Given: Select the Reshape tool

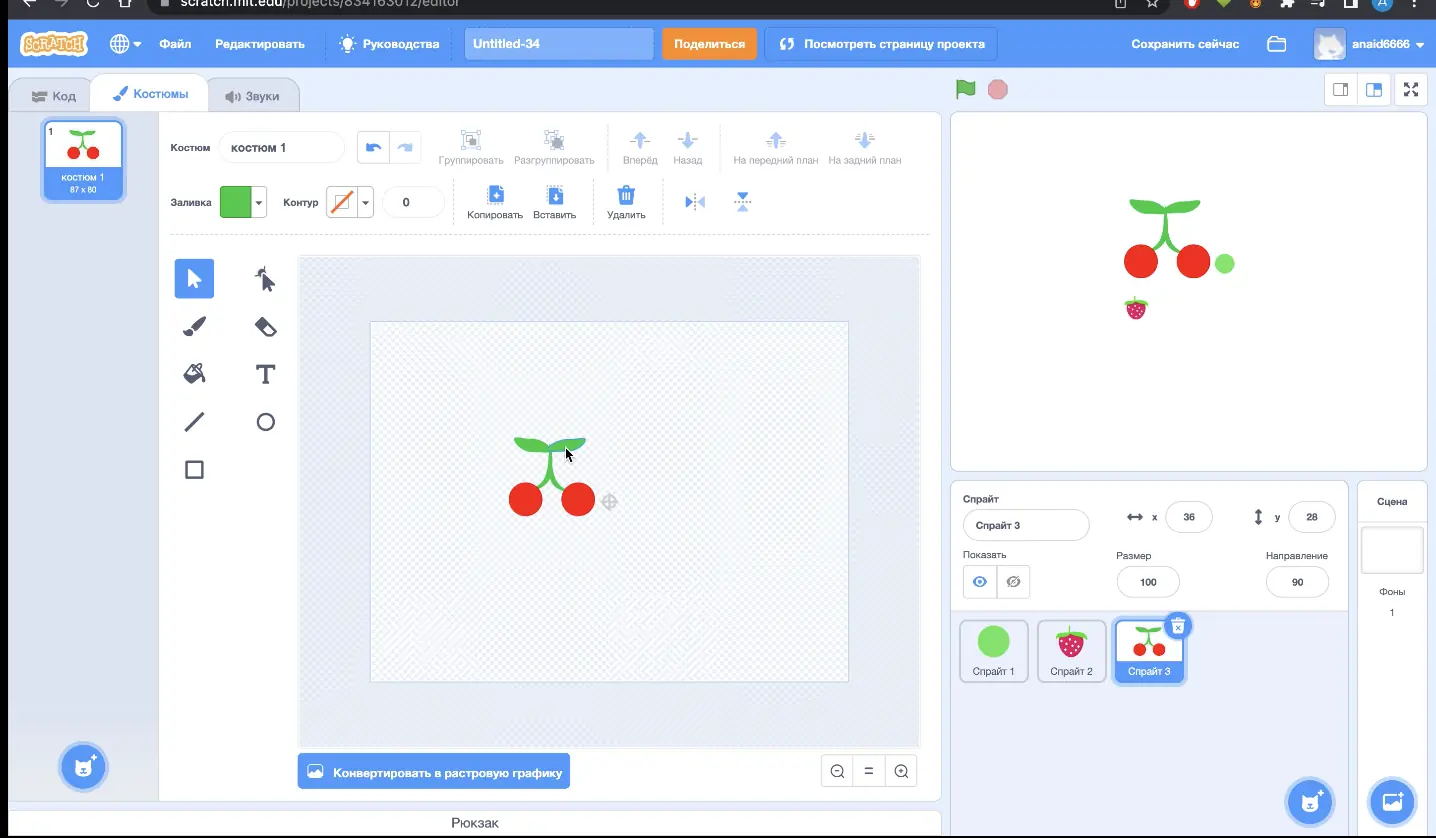Looking at the screenshot, I should (265, 279).
